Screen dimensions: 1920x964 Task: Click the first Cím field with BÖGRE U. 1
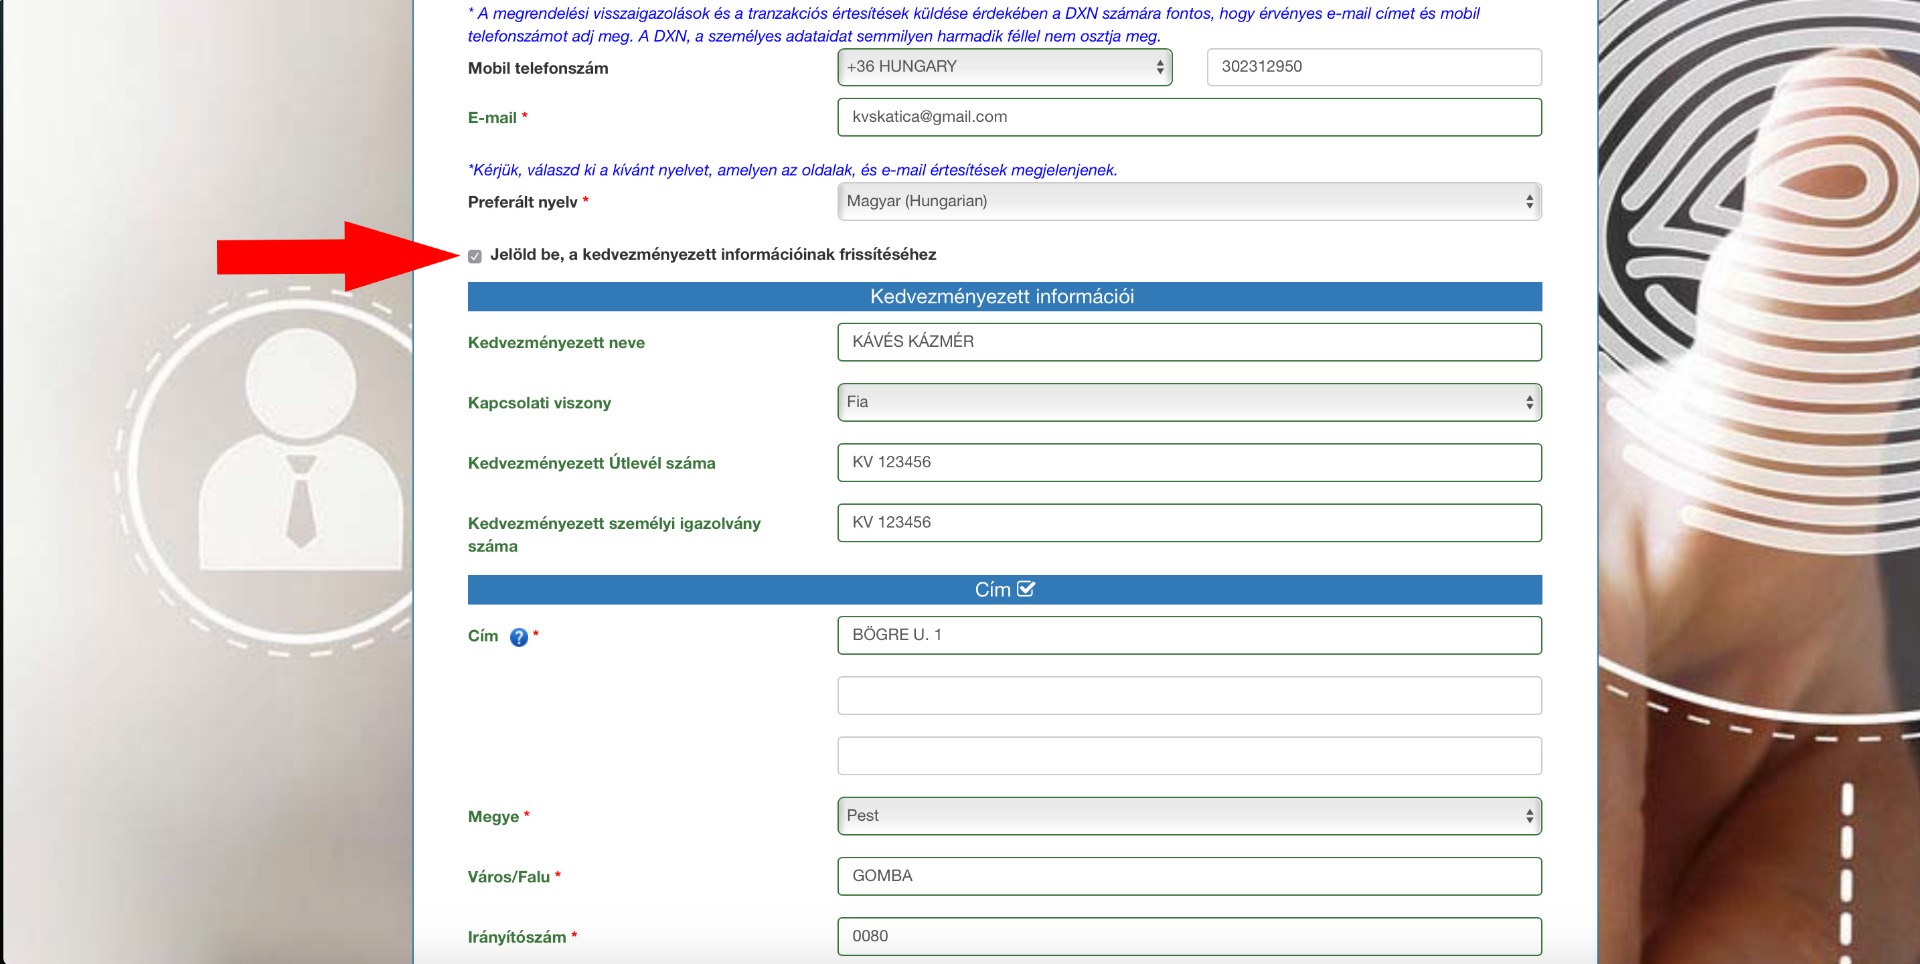click(x=1188, y=635)
